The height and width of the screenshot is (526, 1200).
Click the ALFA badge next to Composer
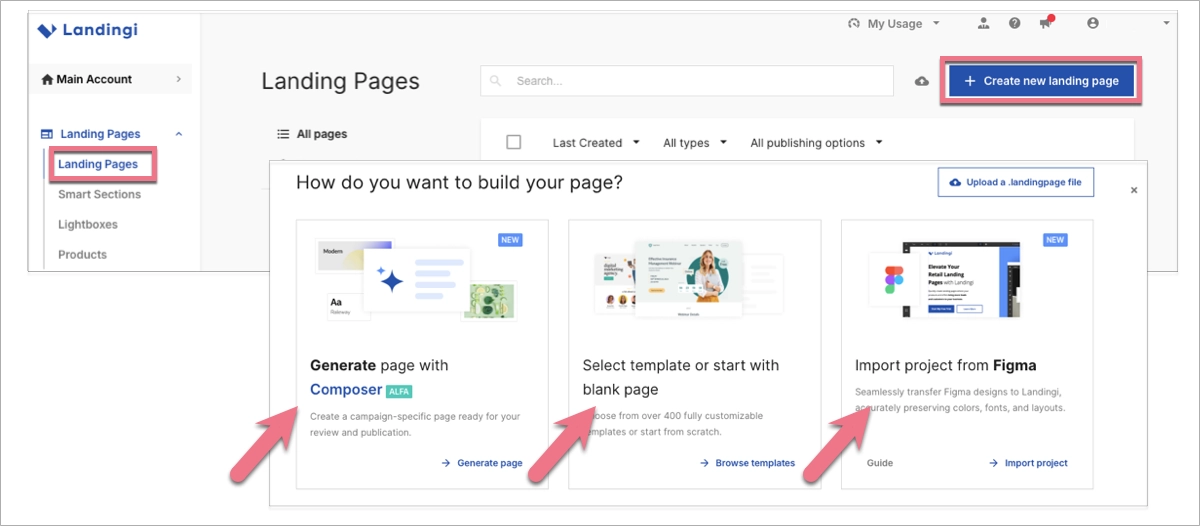pyautogui.click(x=399, y=391)
